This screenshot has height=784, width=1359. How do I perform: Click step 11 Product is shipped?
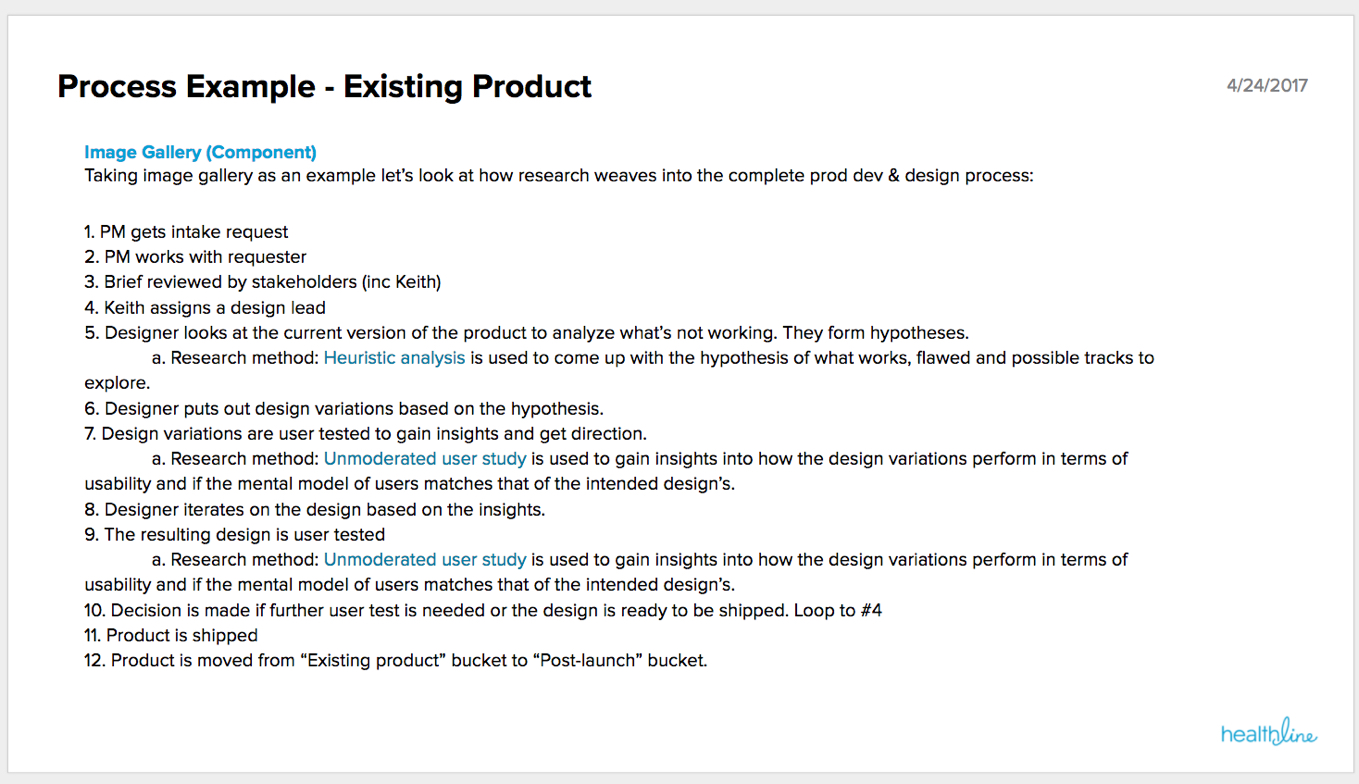(x=171, y=635)
